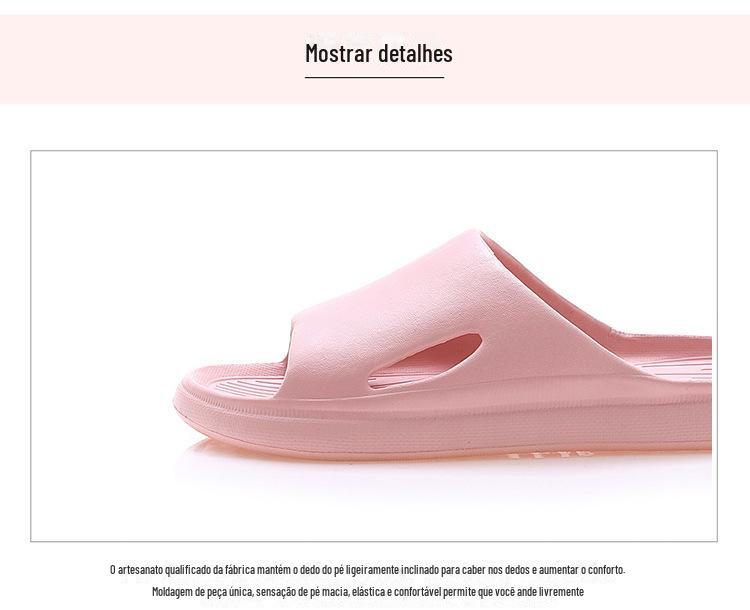The image size is (750, 610).
Task: Click the "Mostrar detalhes" heading
Action: pos(378,53)
